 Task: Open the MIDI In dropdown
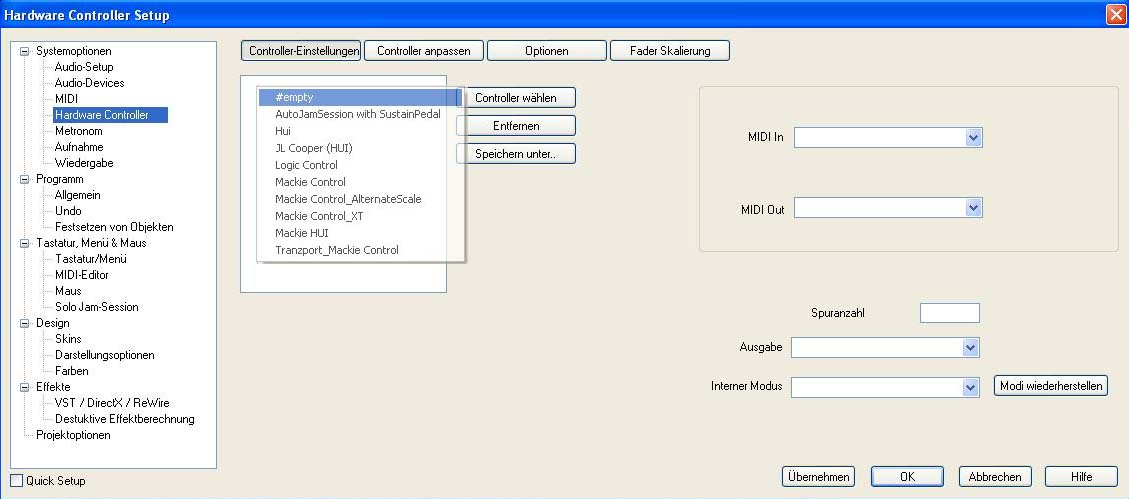[x=973, y=138]
